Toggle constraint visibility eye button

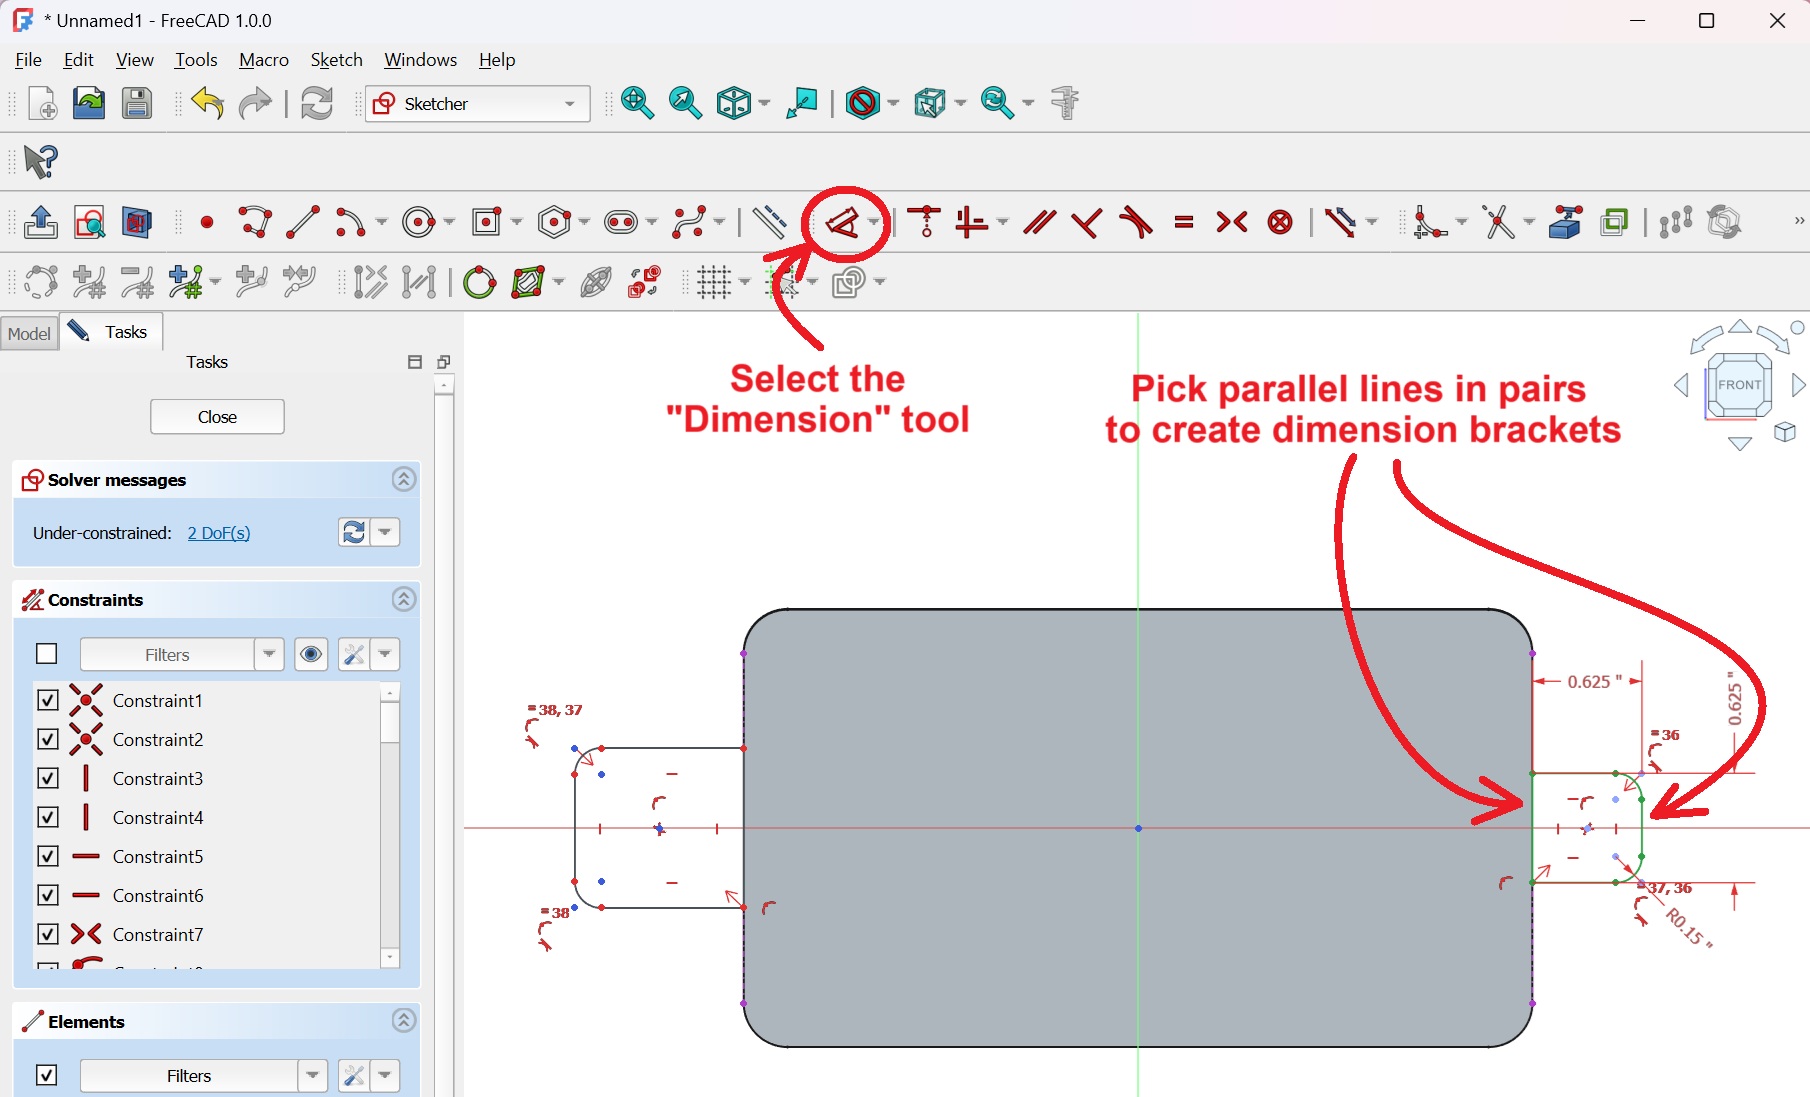[x=311, y=654]
